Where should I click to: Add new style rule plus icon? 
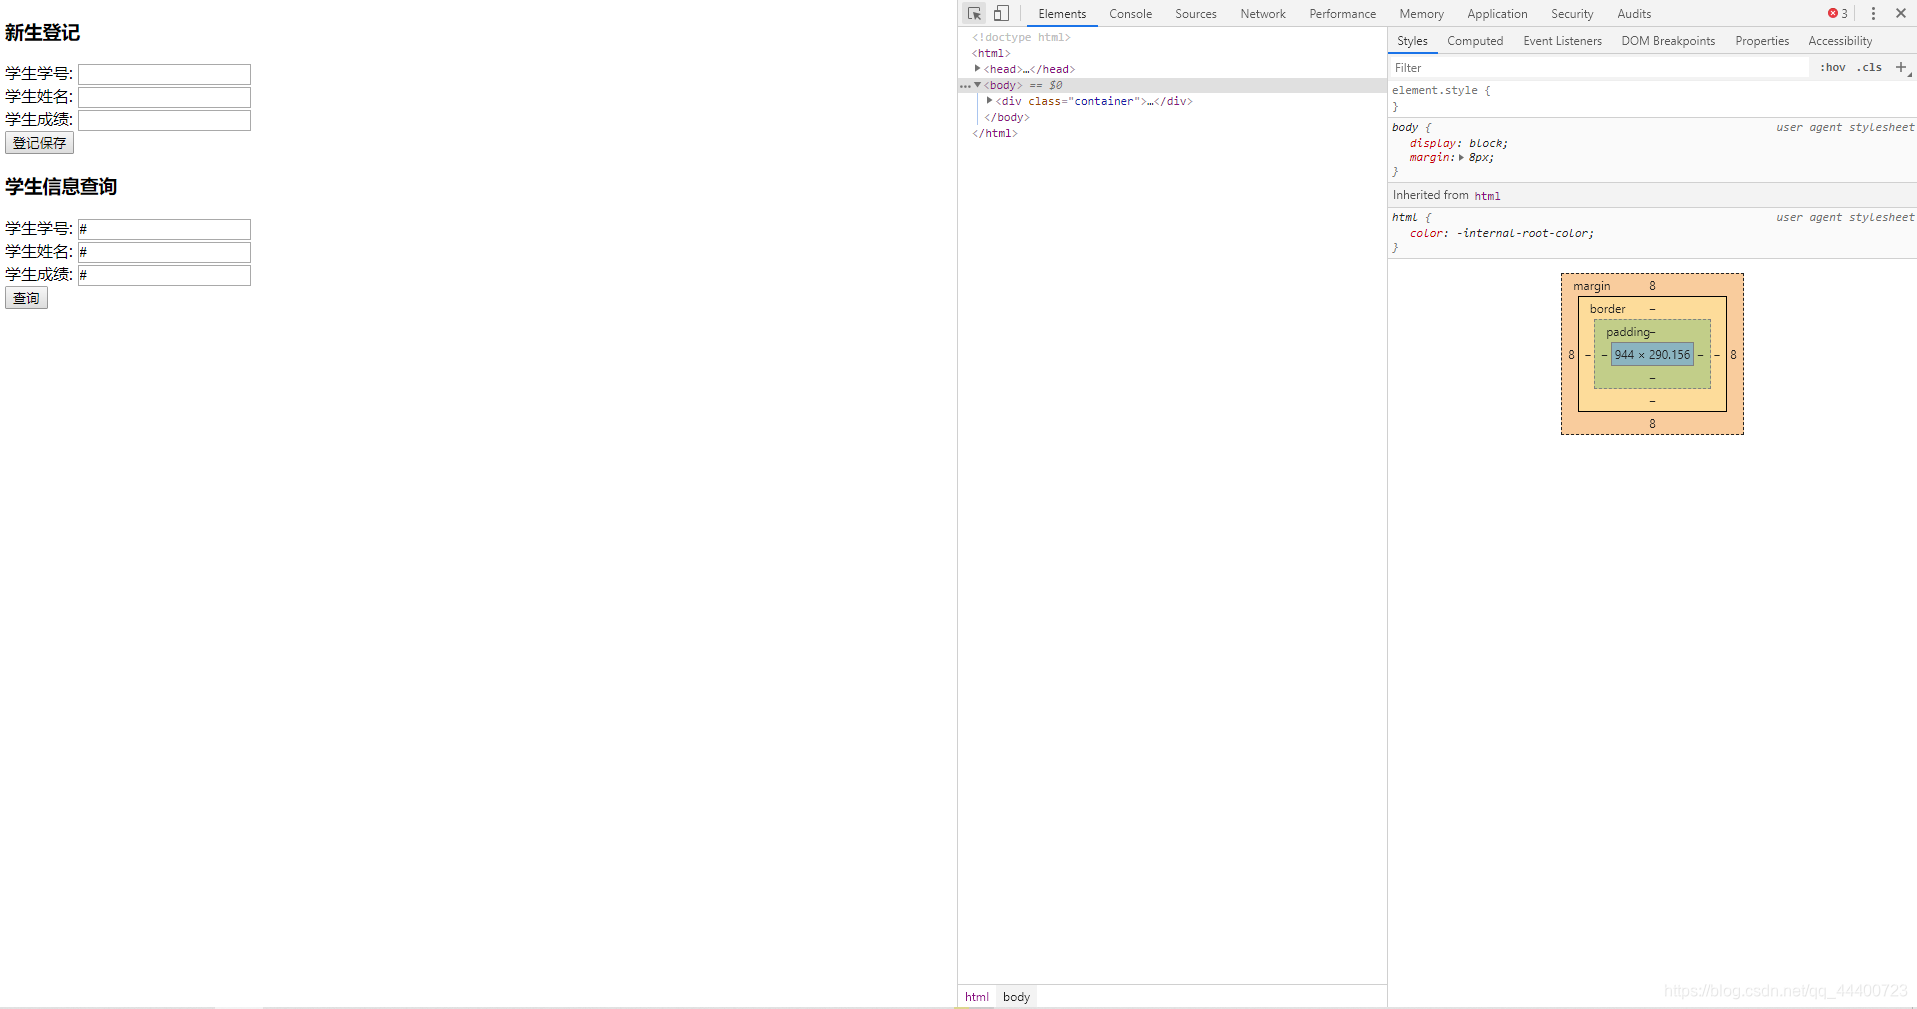(1901, 67)
